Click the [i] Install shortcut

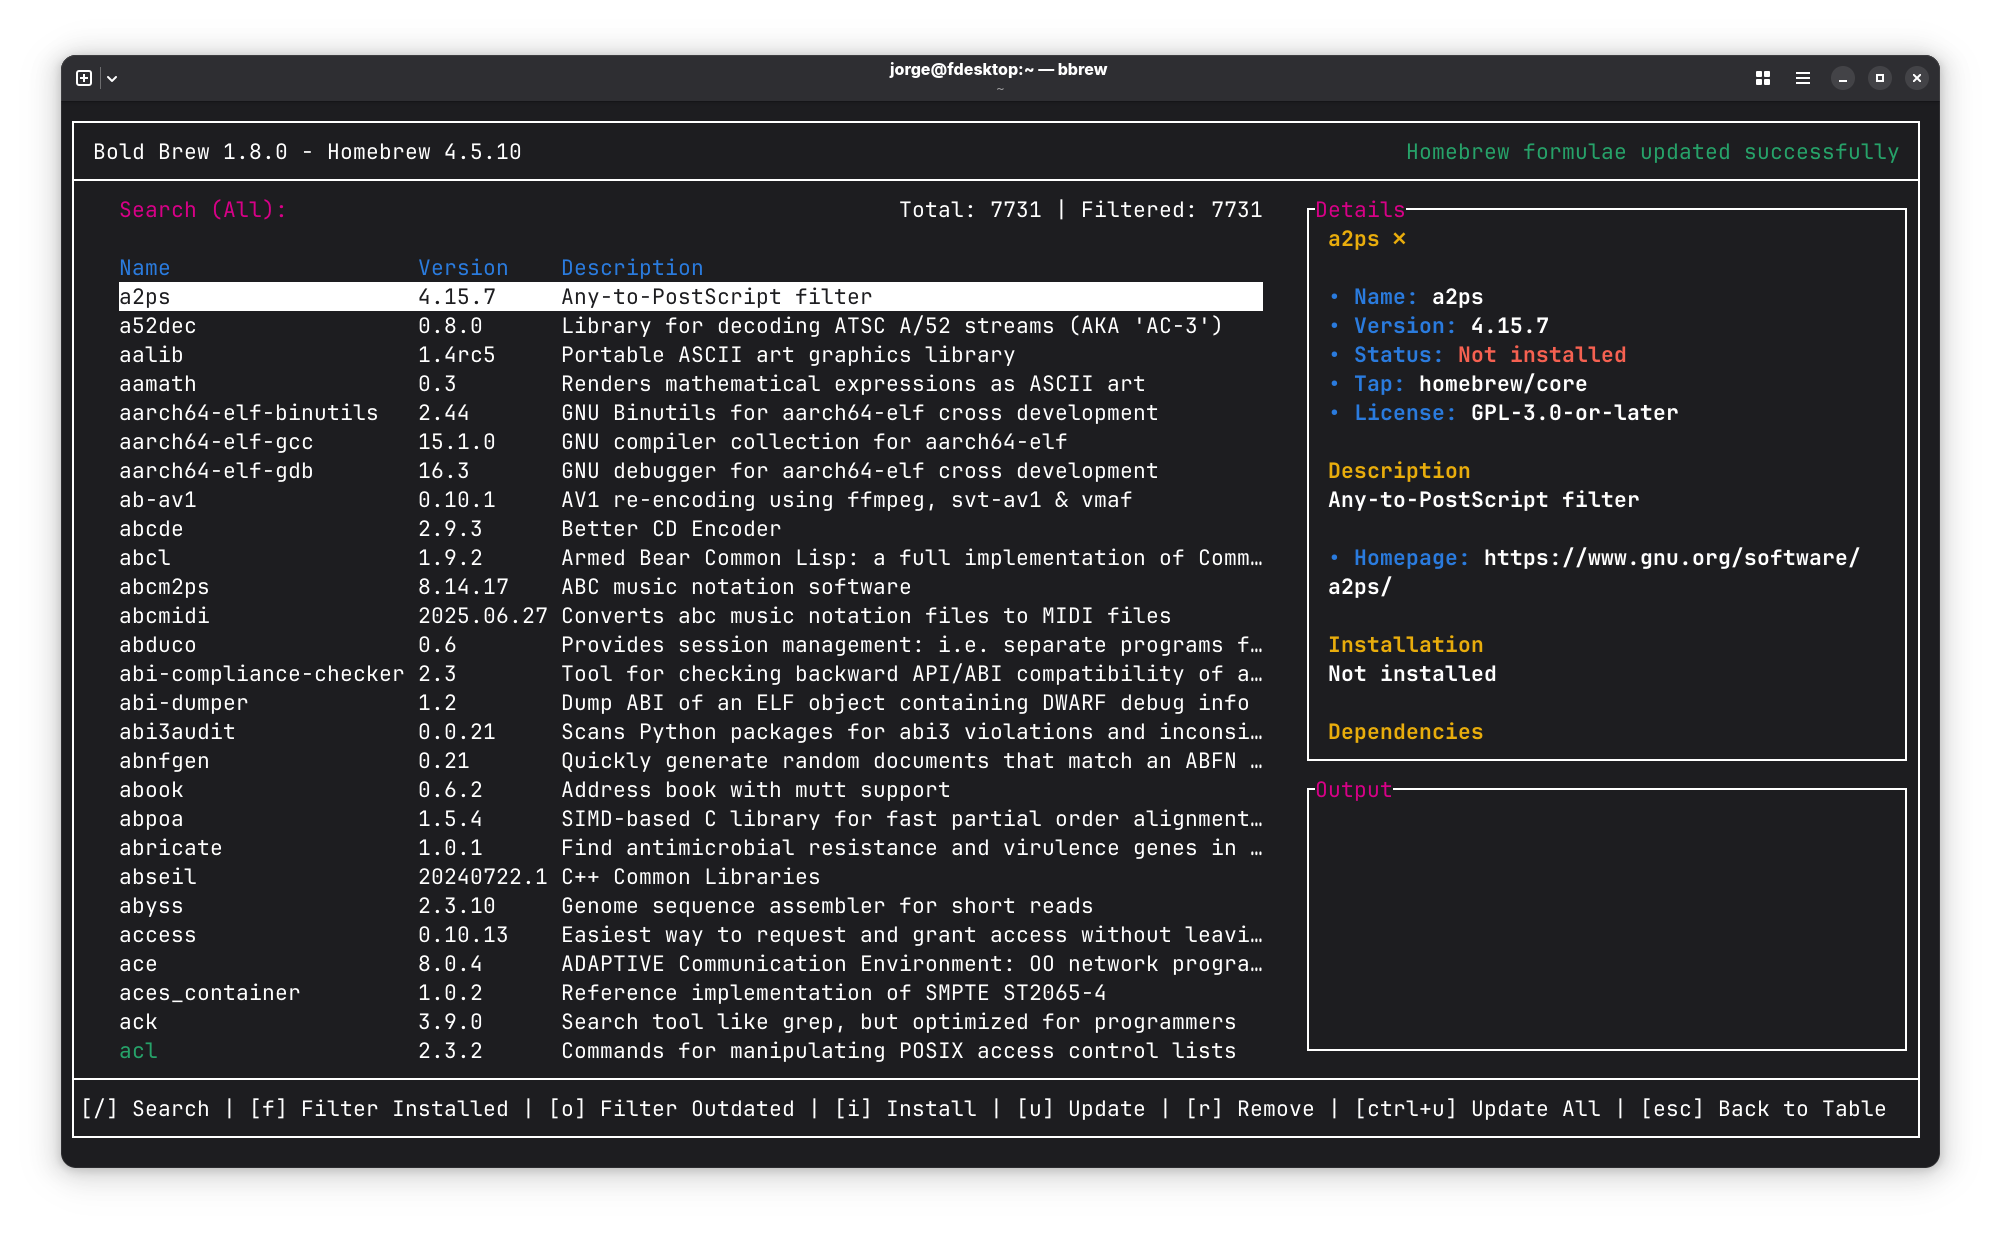(x=906, y=1109)
